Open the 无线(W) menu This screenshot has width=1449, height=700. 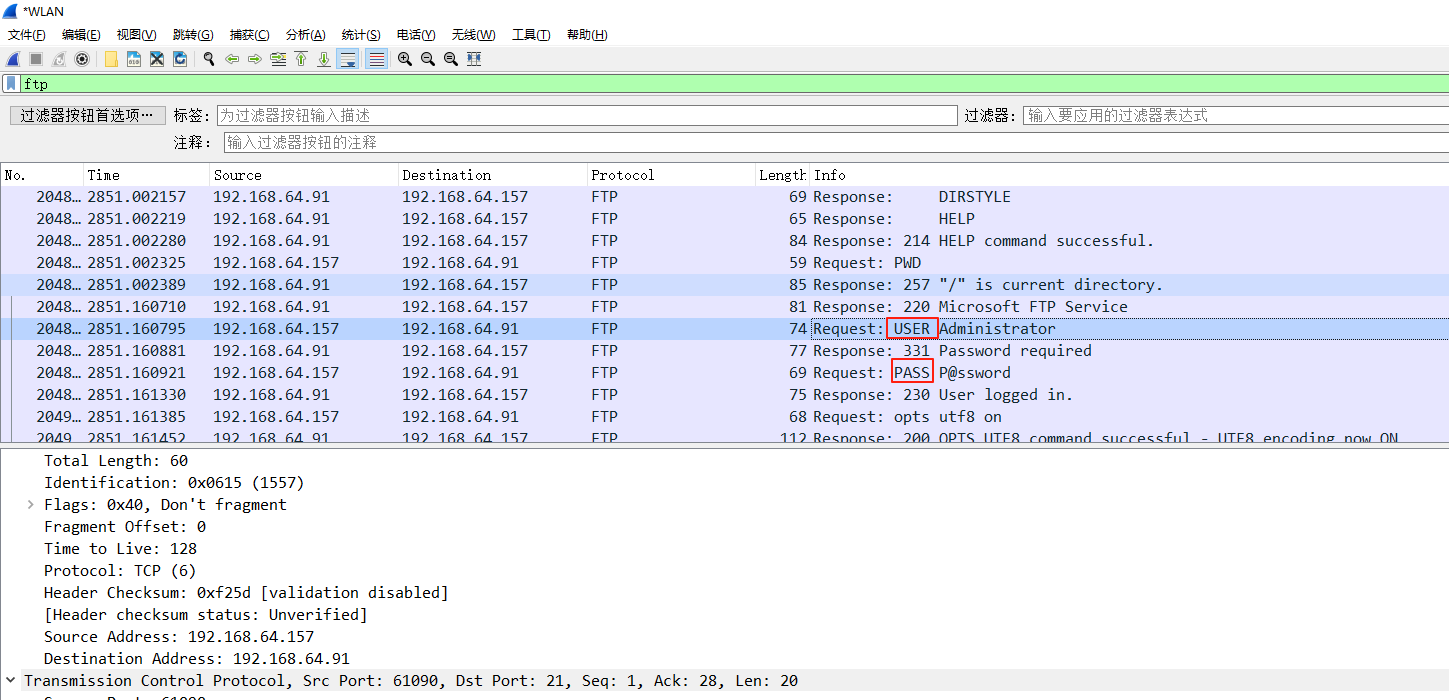coord(473,35)
